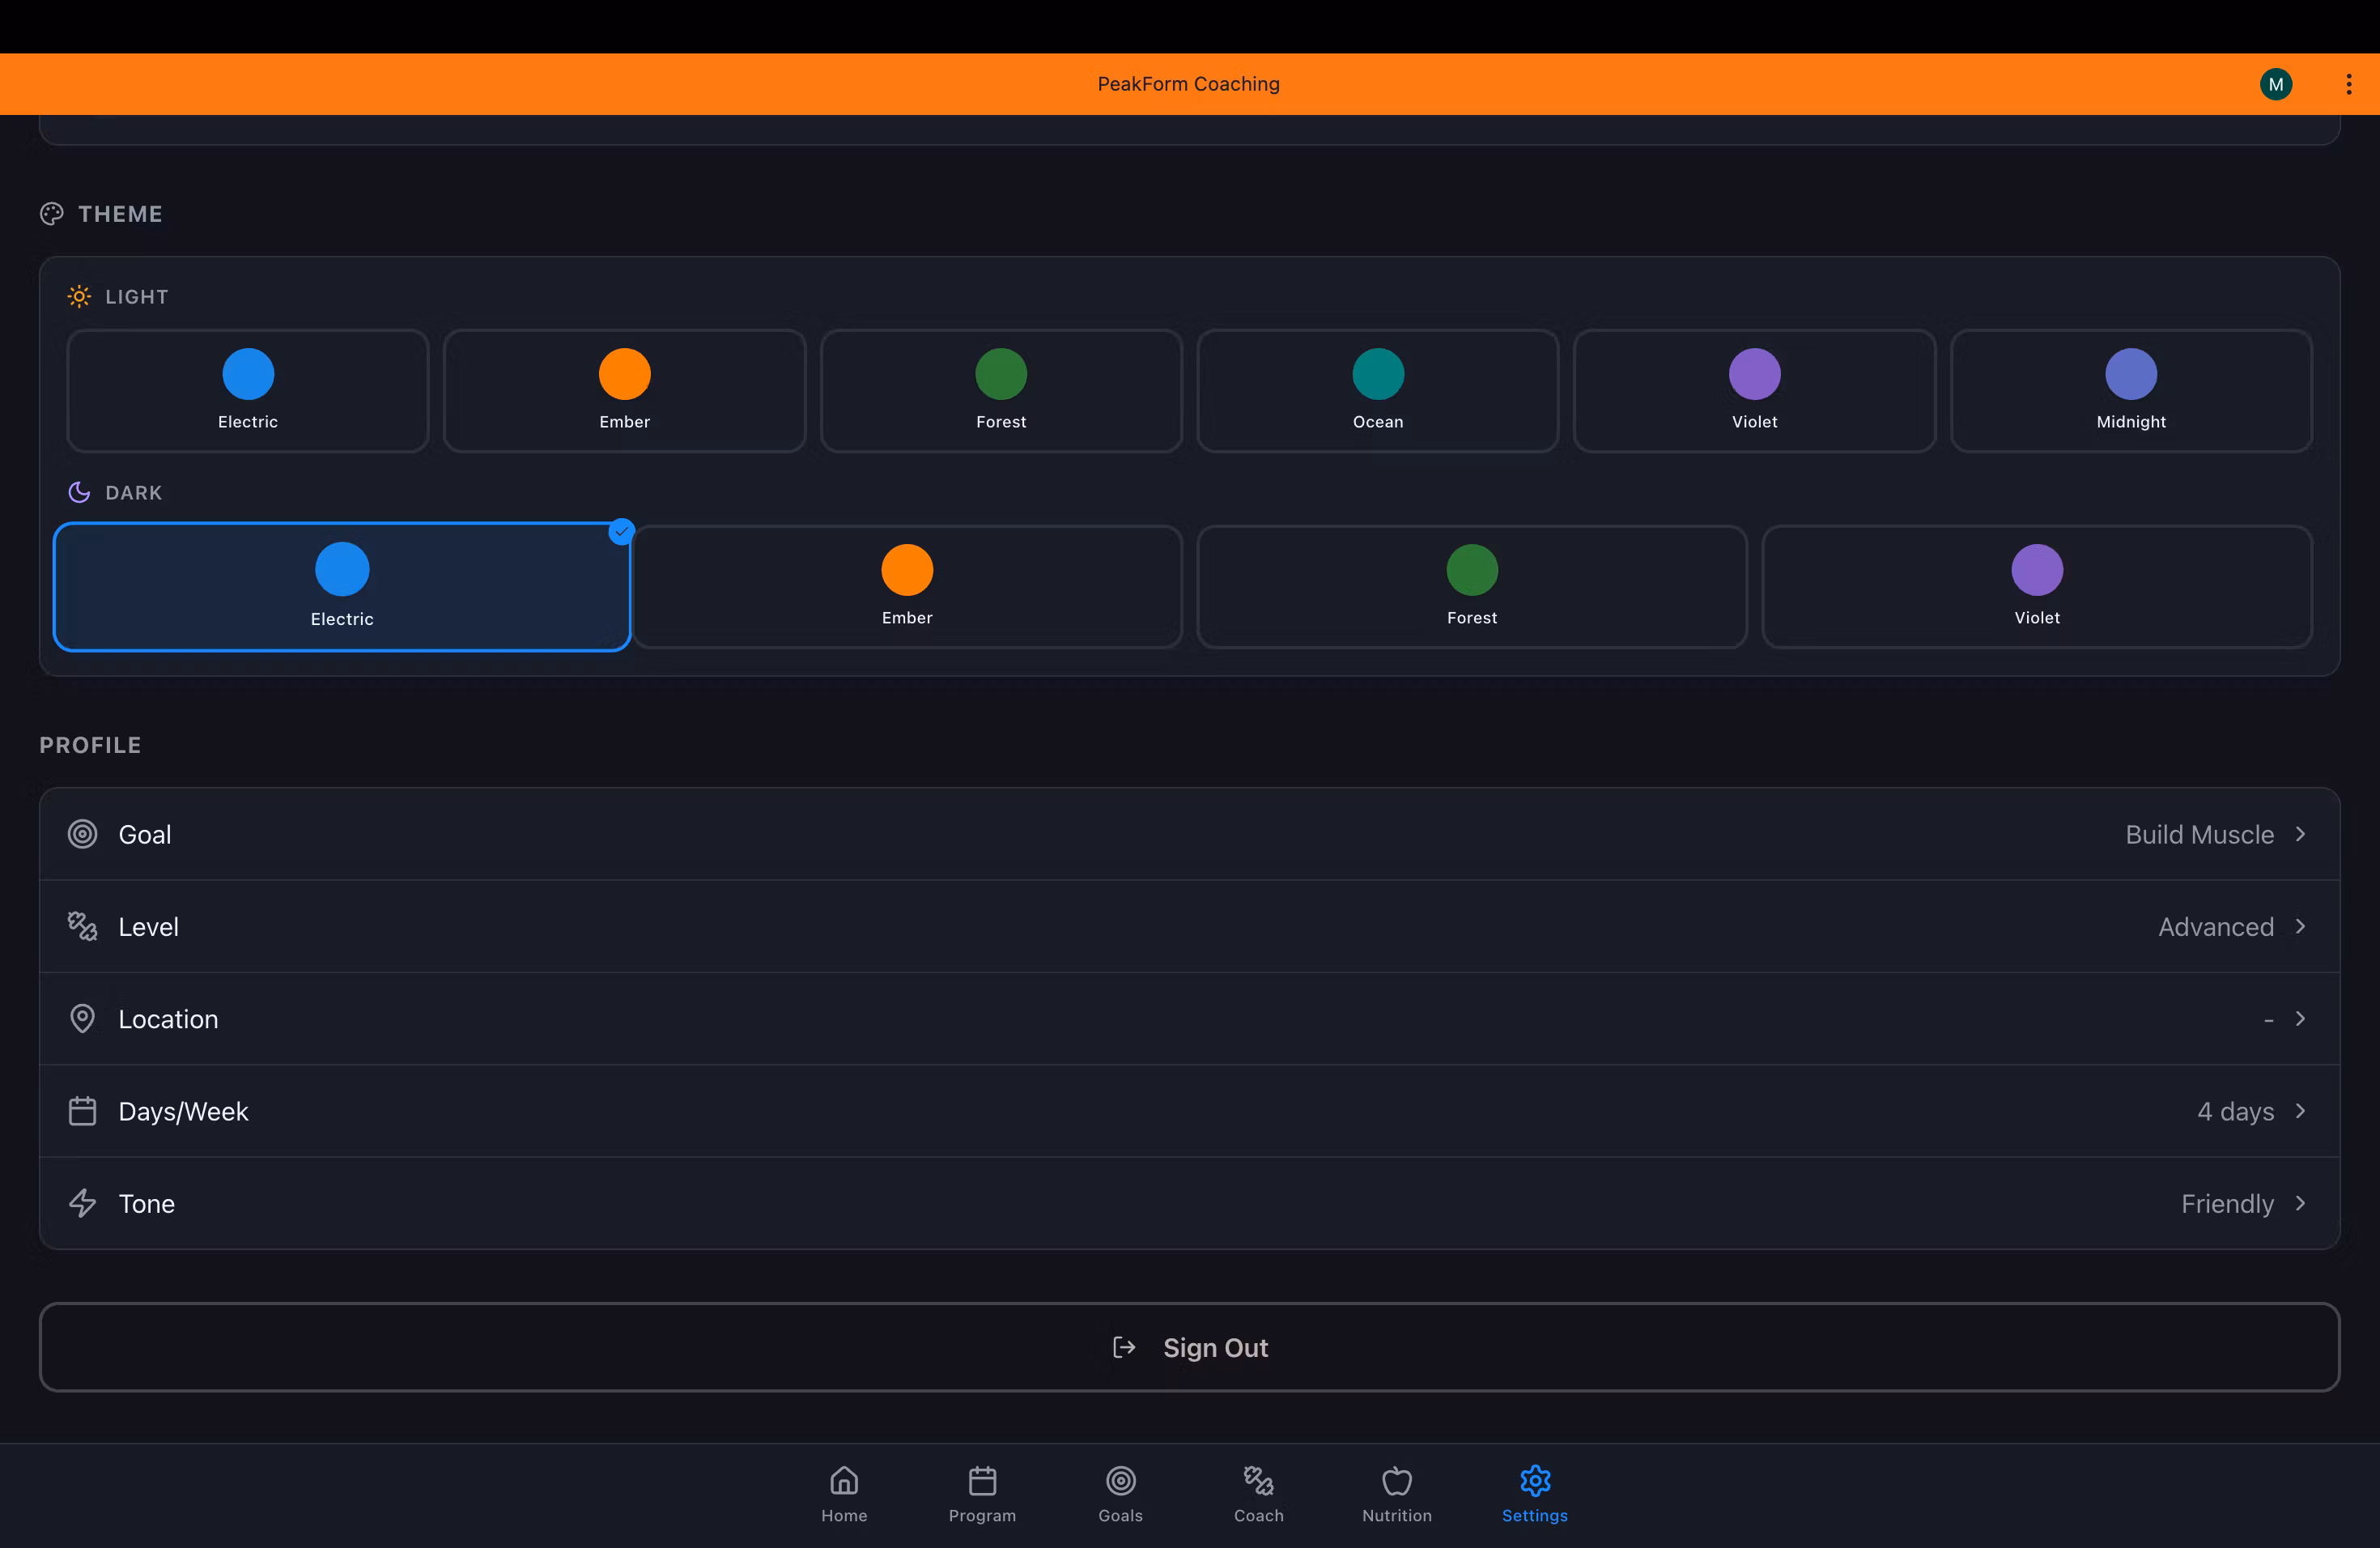Screen dimensions: 2380x1548
Task: Click the checkmark badge on selected dark Electric
Action: [x=621, y=532]
